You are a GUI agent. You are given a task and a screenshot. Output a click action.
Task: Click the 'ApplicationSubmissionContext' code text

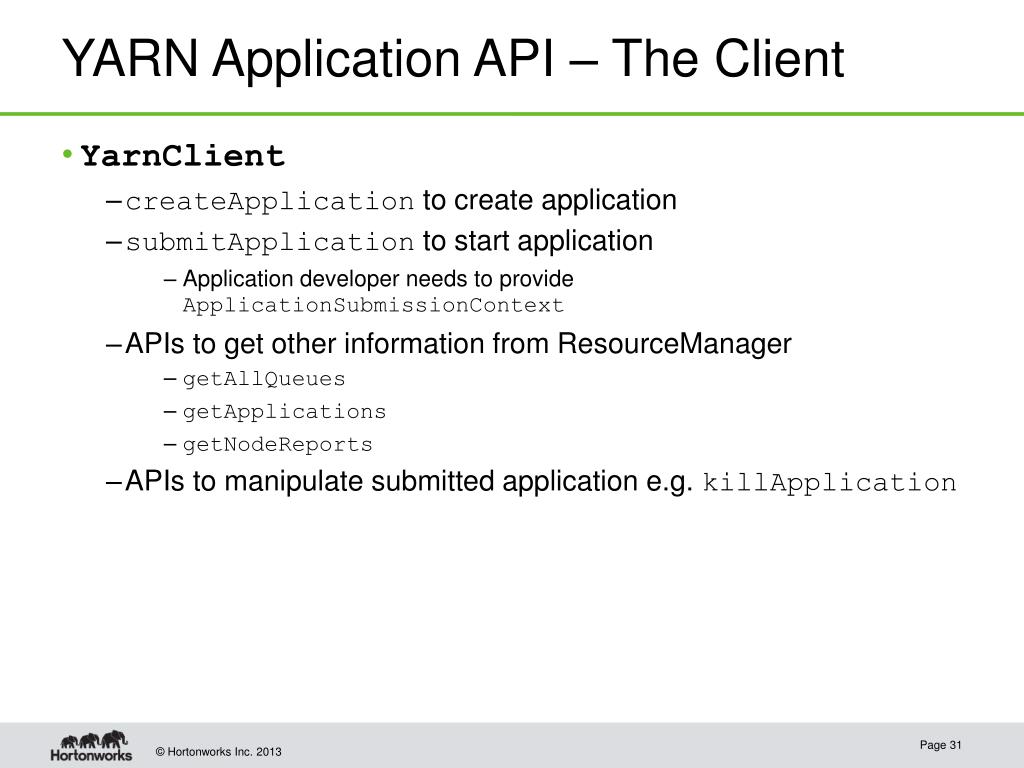373,305
